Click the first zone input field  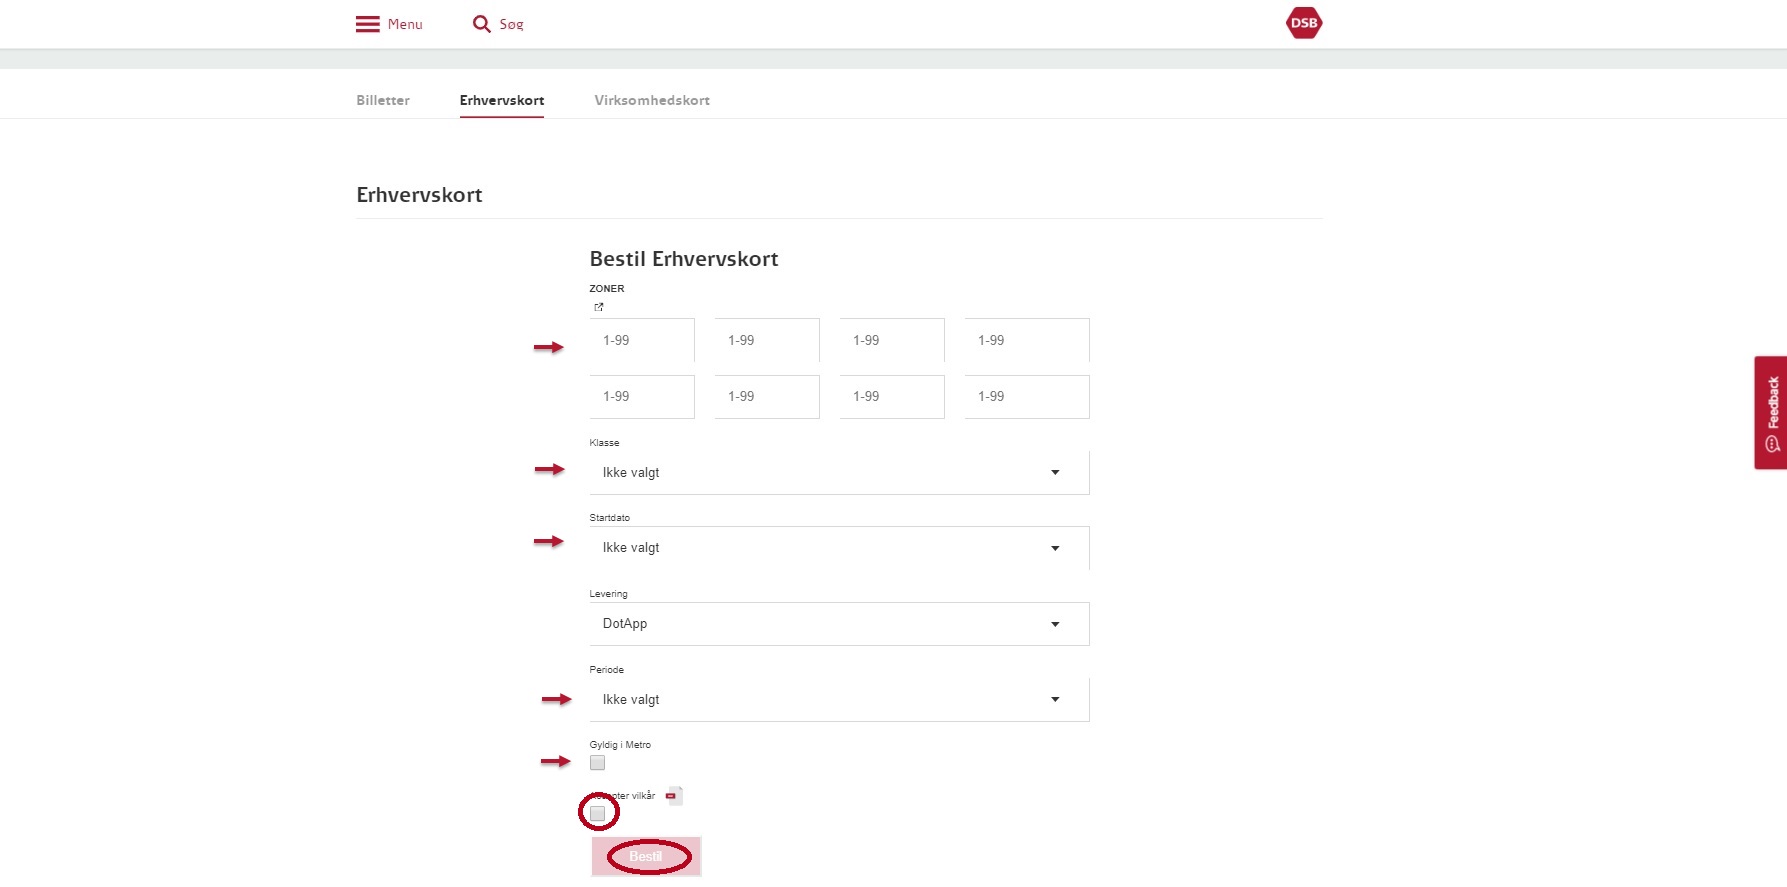642,340
